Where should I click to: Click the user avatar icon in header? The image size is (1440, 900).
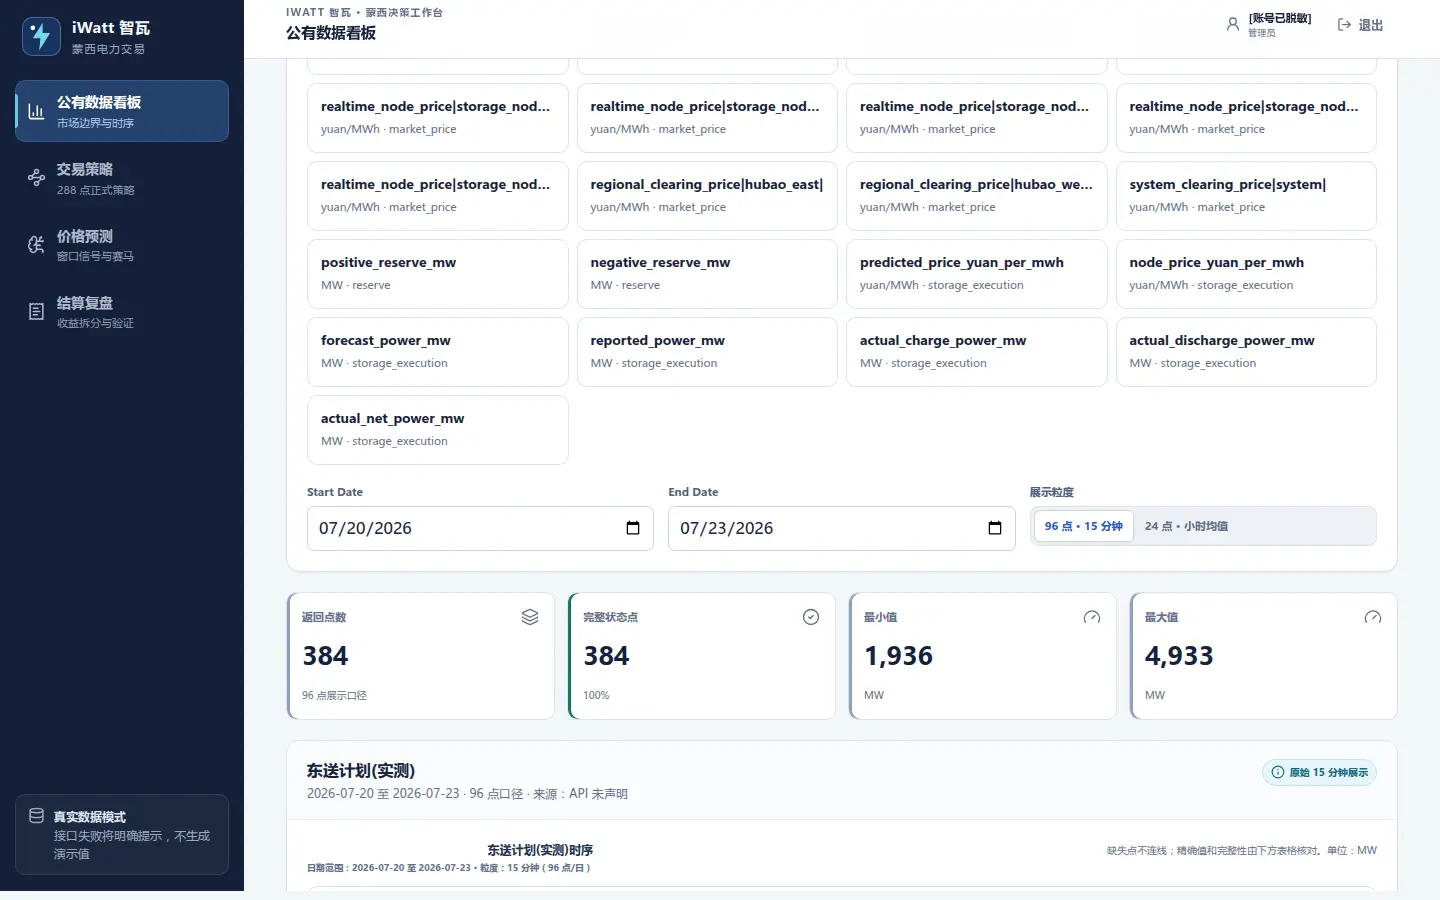[x=1233, y=24]
